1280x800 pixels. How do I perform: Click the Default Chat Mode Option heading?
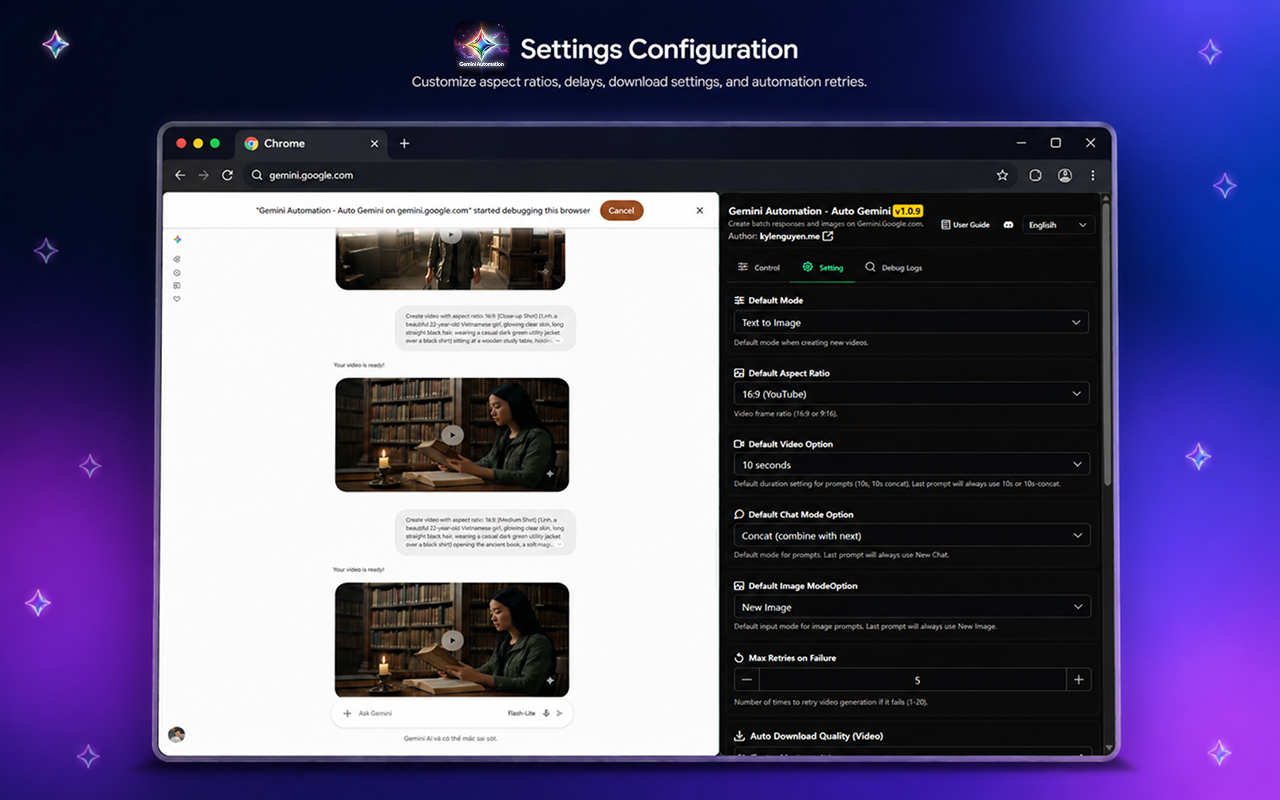pos(801,514)
